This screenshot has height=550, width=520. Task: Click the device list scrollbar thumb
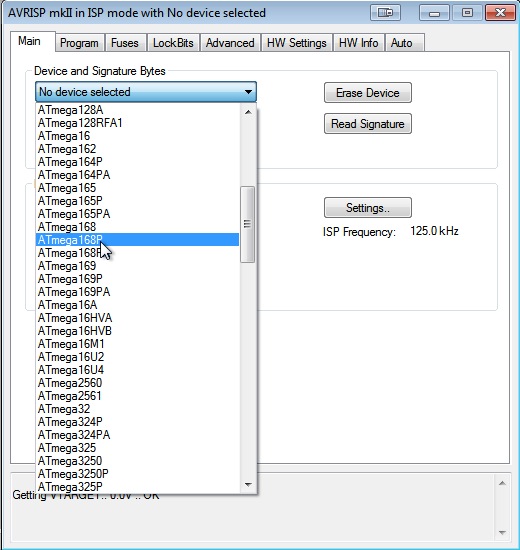point(247,224)
